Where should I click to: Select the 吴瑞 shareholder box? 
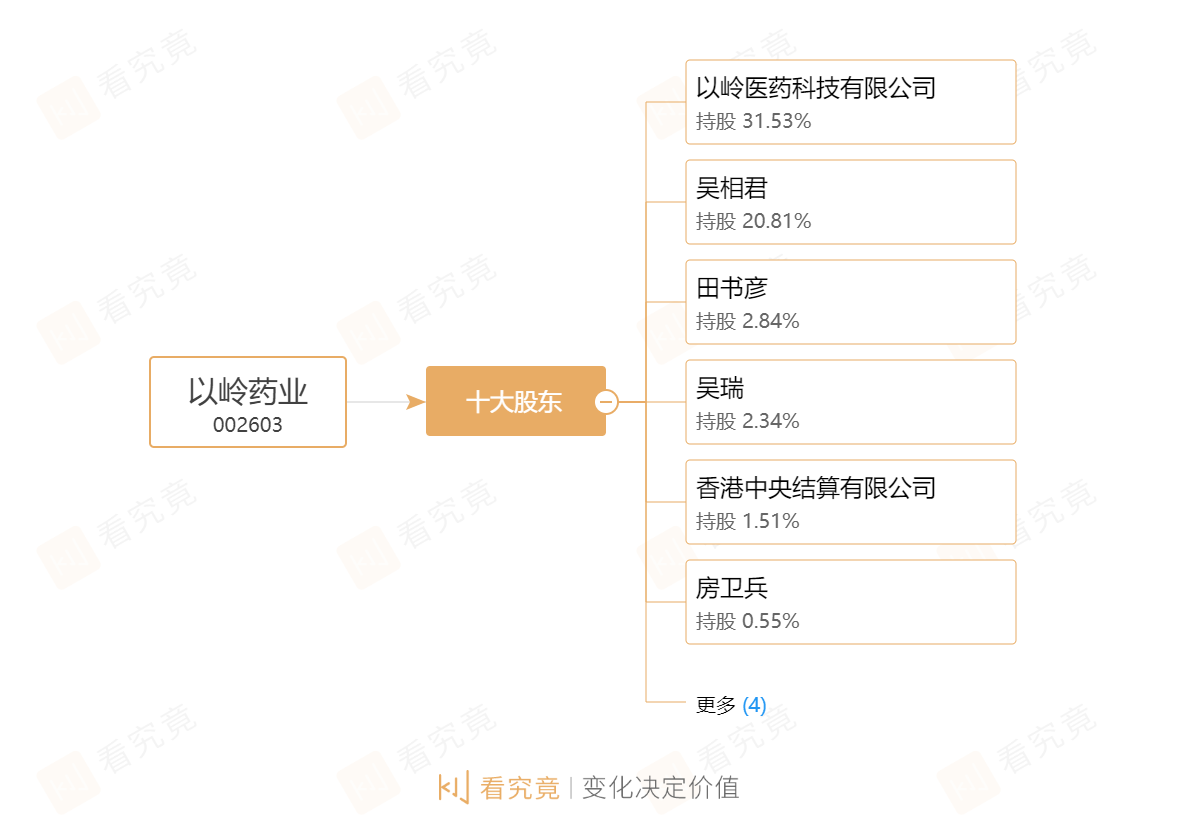coord(850,402)
